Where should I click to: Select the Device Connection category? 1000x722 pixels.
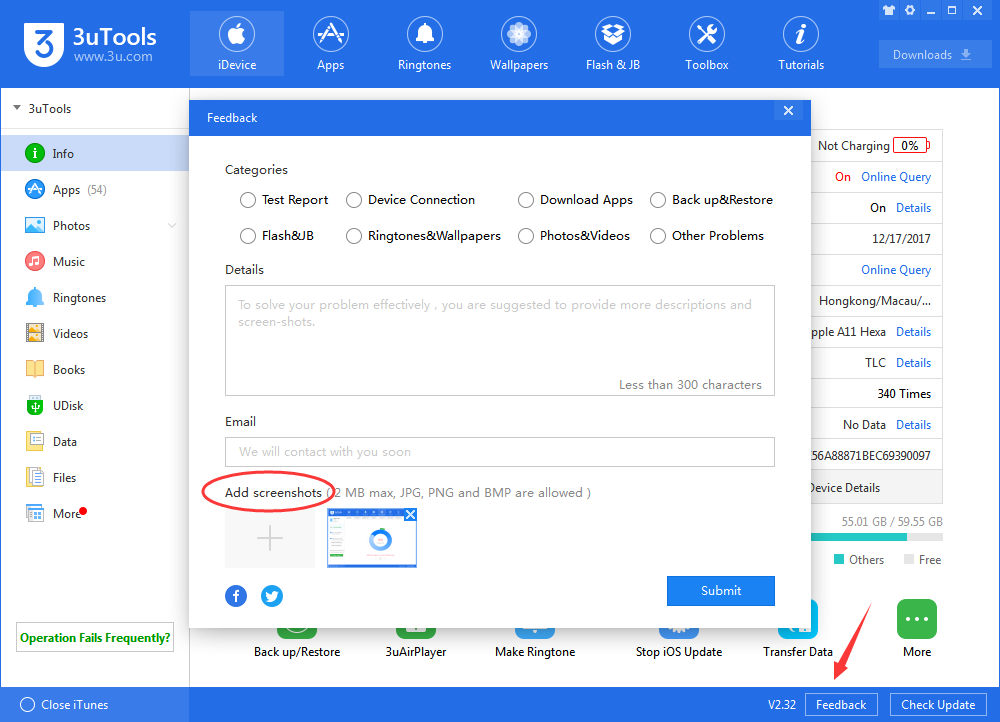point(354,200)
